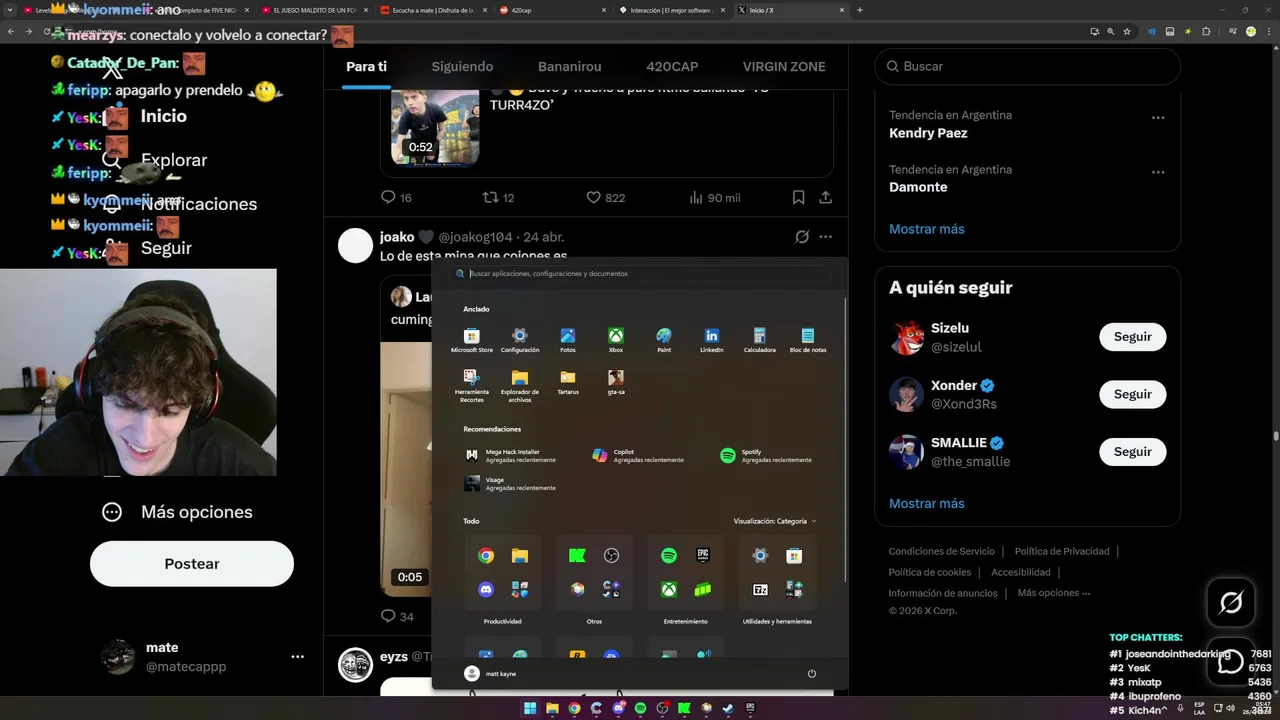Switch to the Siguiendo tab

462,66
